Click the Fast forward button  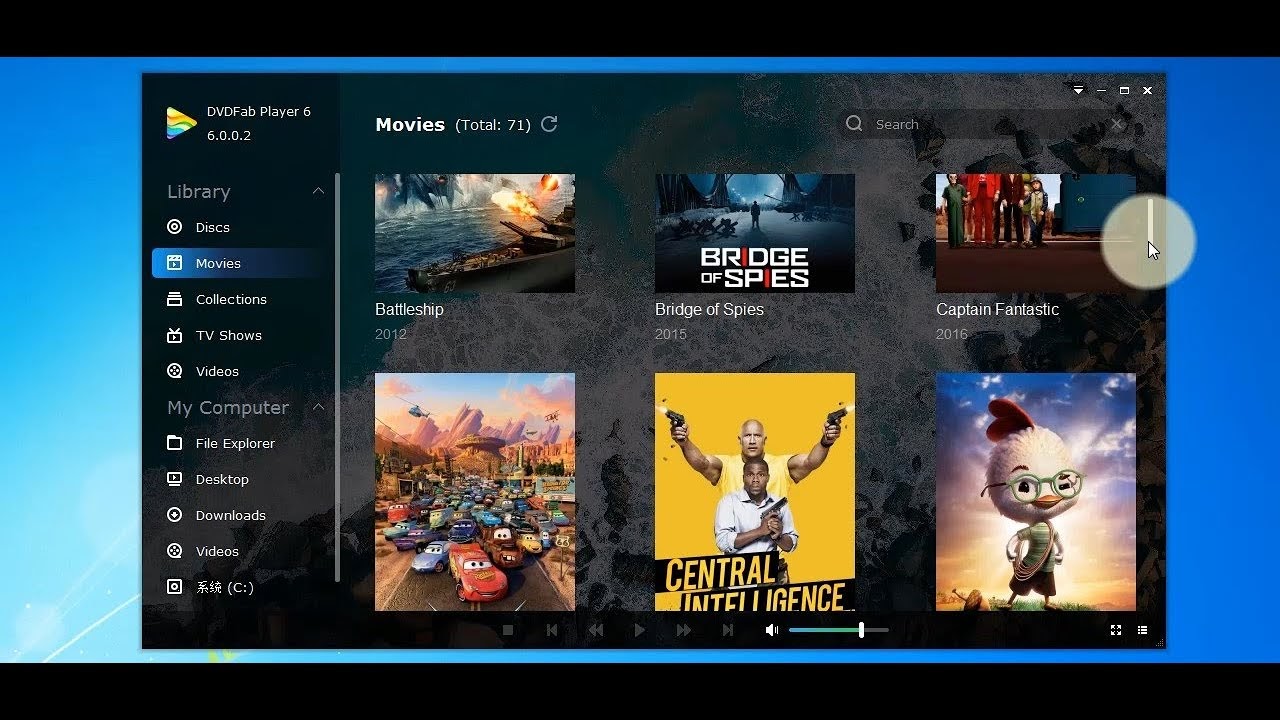[684, 630]
